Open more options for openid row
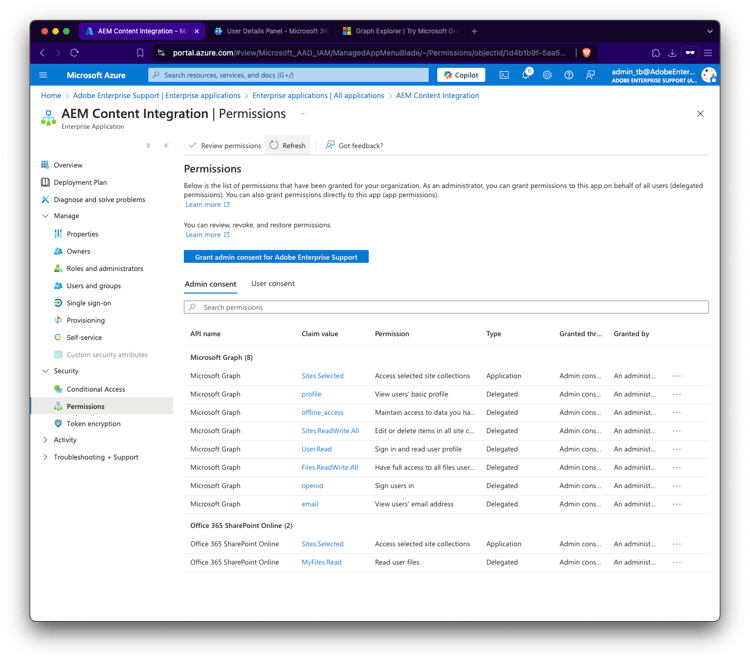Screen dimensions: 750x661 pos(676,485)
